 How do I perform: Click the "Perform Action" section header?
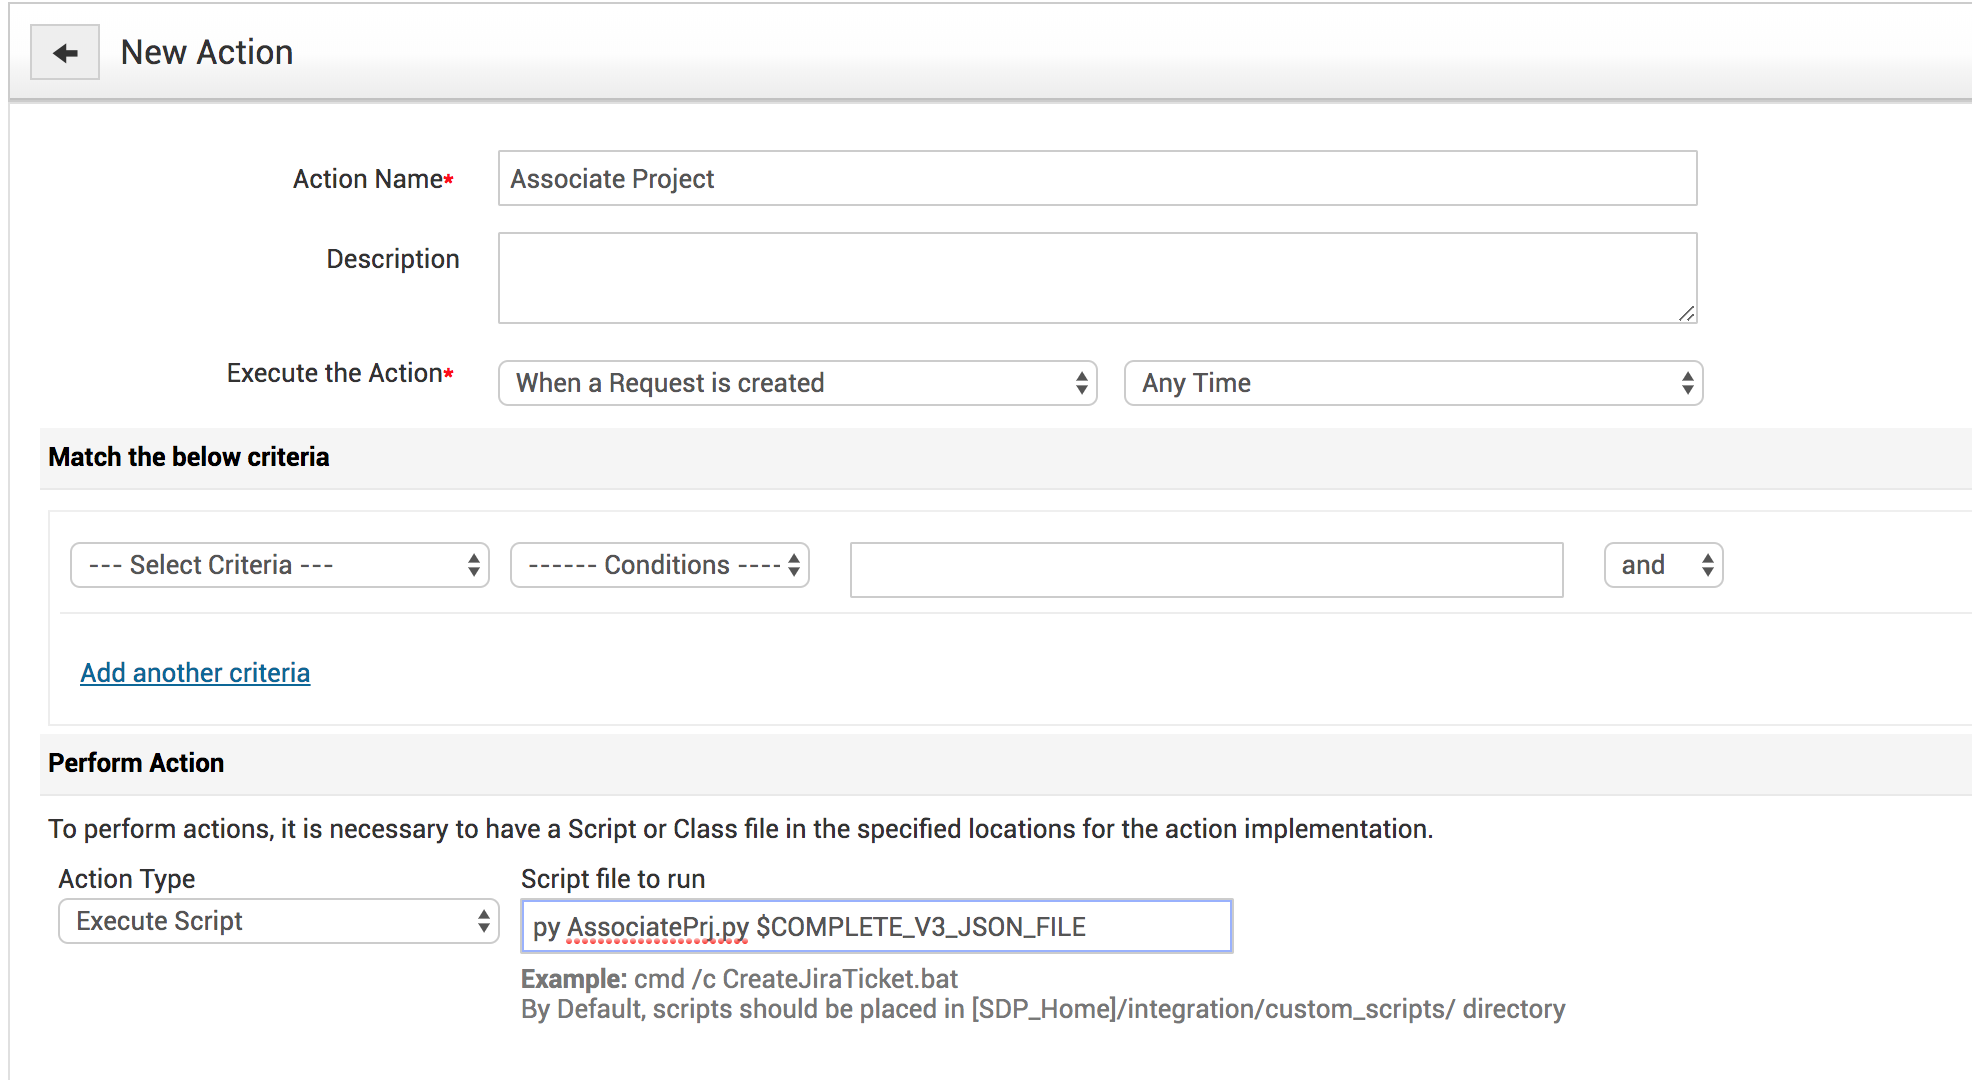(x=136, y=763)
